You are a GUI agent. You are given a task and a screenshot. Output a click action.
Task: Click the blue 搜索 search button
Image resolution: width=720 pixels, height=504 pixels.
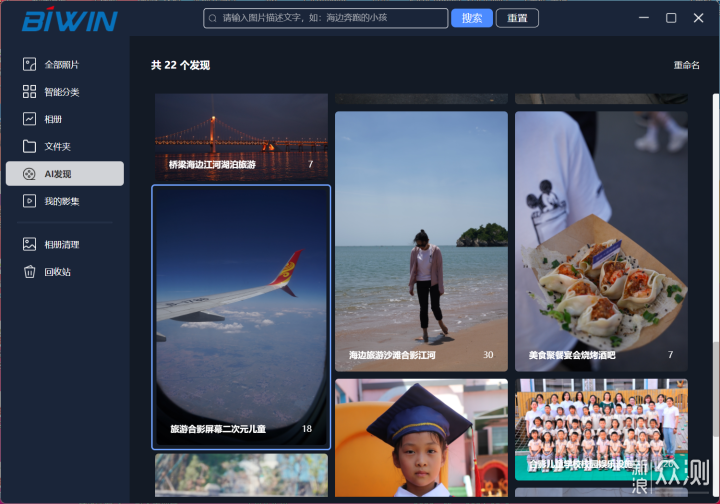[472, 18]
